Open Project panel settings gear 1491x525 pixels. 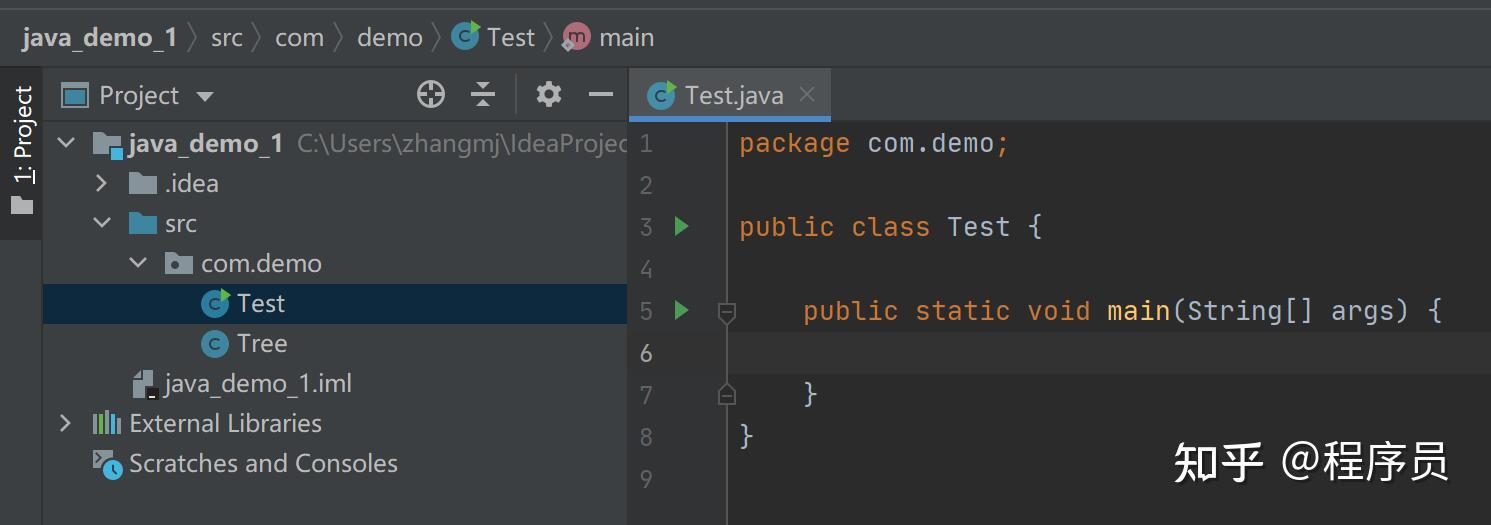[x=548, y=95]
